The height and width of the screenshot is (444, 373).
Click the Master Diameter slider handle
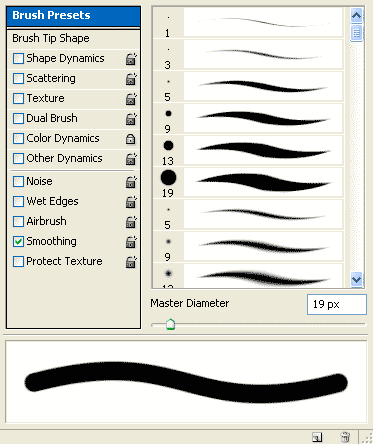point(171,324)
